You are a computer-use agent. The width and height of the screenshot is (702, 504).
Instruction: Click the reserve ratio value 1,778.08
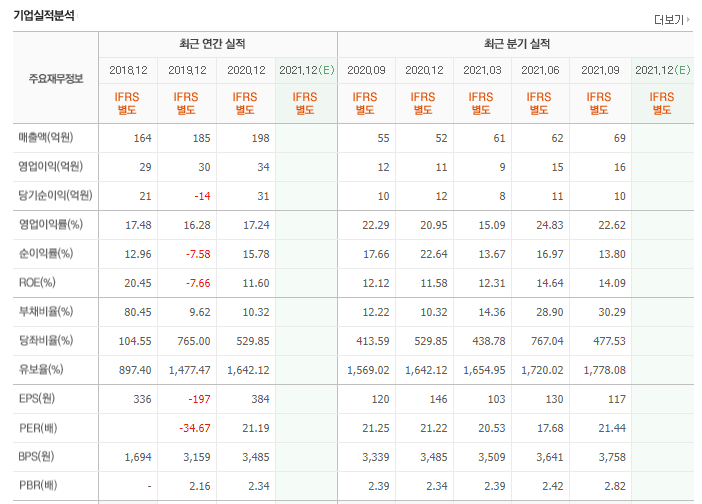coord(604,371)
